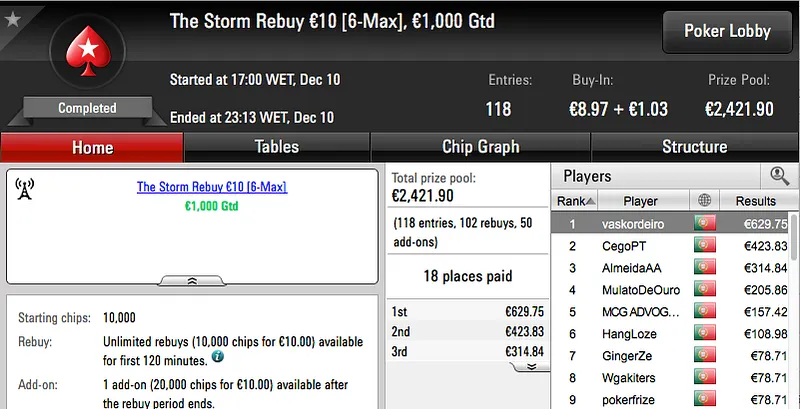This screenshot has height=409, width=800.
Task: Click the broadcast antenna icon
Action: (26, 189)
